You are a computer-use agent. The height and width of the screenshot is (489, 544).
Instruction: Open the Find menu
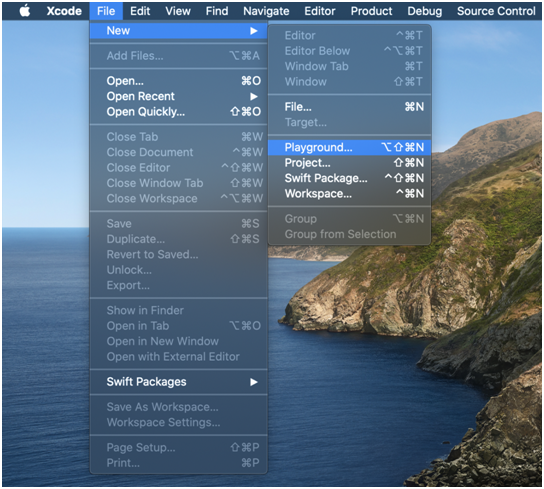tap(217, 11)
